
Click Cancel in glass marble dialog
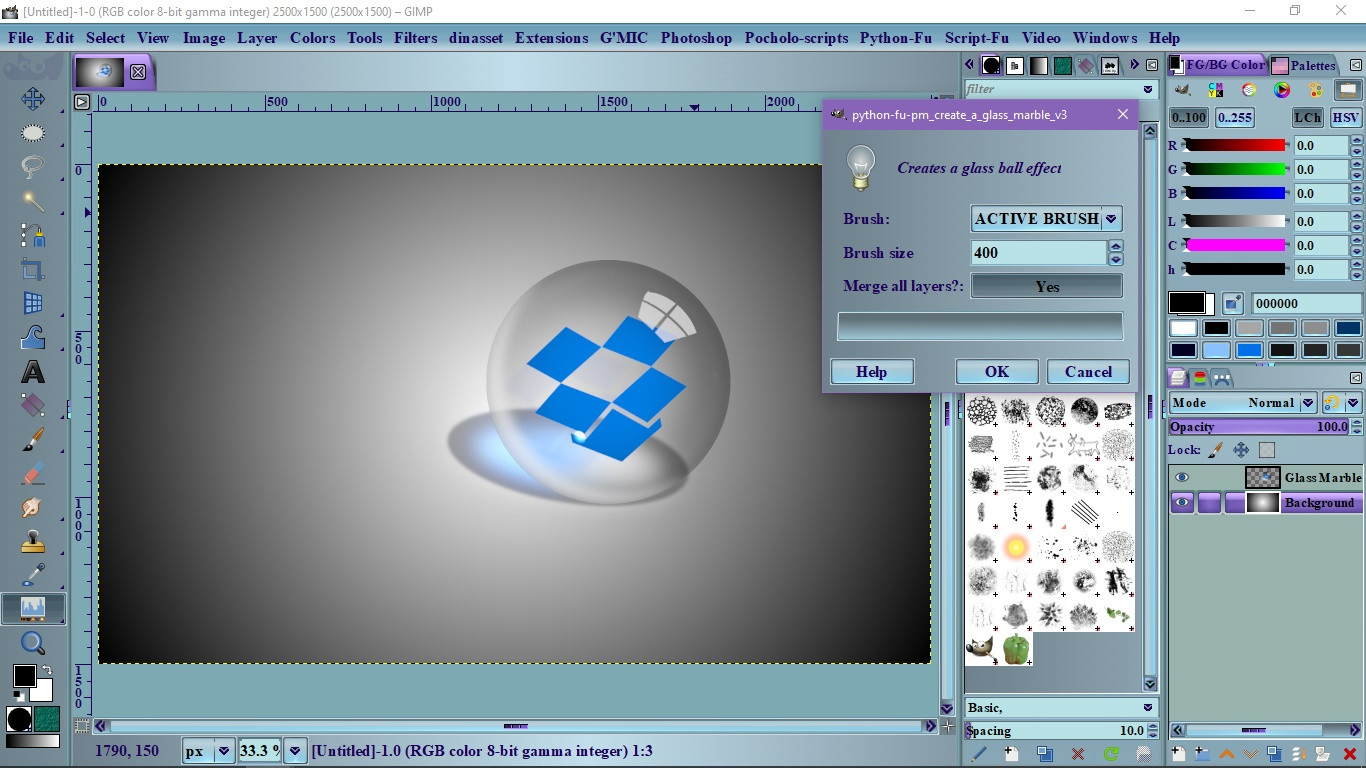tap(1088, 372)
